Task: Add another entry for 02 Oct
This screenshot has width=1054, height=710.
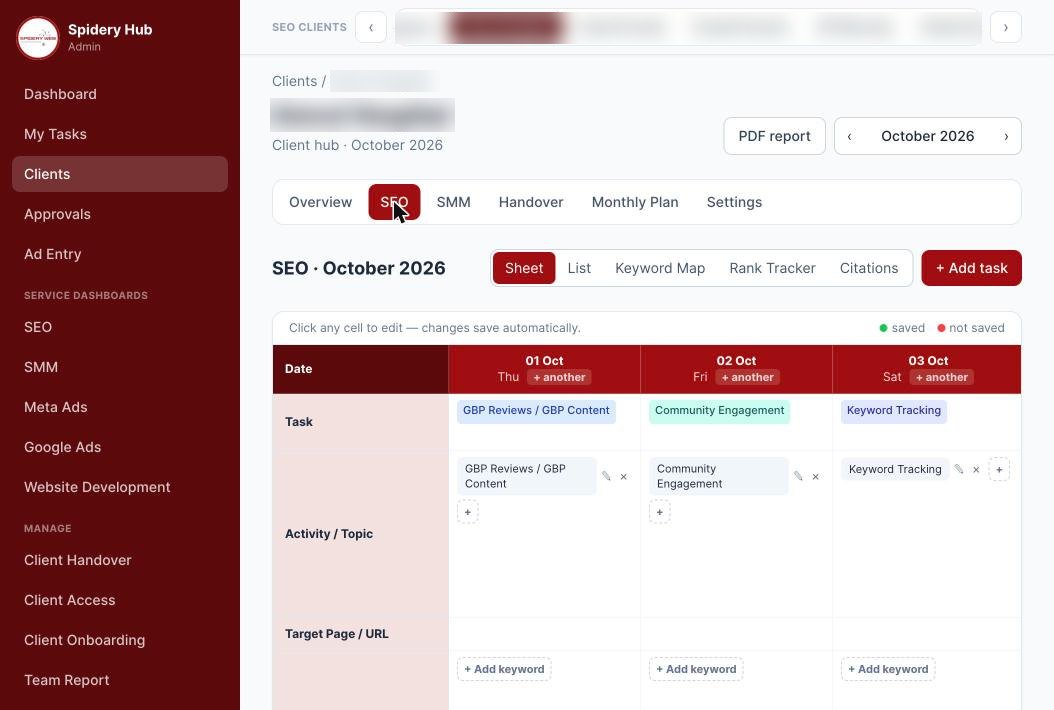Action: (747, 377)
